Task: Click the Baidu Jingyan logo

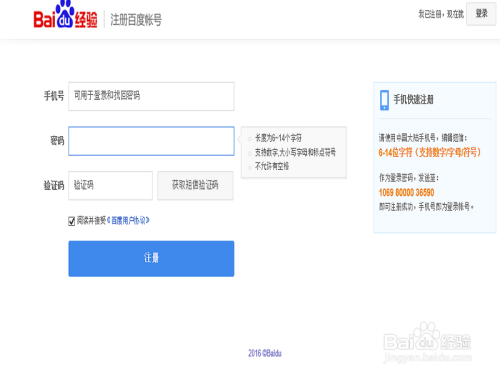Action: tap(65, 15)
